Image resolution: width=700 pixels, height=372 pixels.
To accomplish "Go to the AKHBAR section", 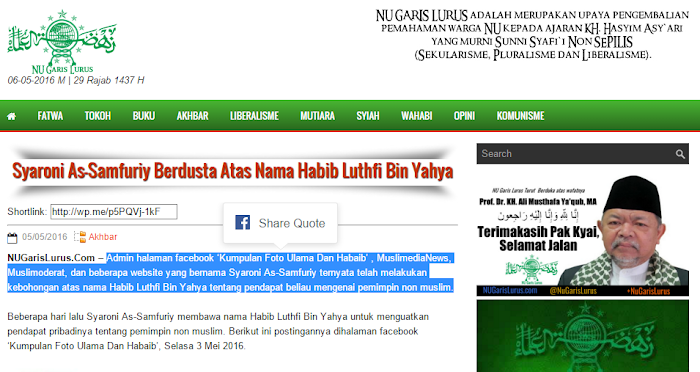I will 192,116.
